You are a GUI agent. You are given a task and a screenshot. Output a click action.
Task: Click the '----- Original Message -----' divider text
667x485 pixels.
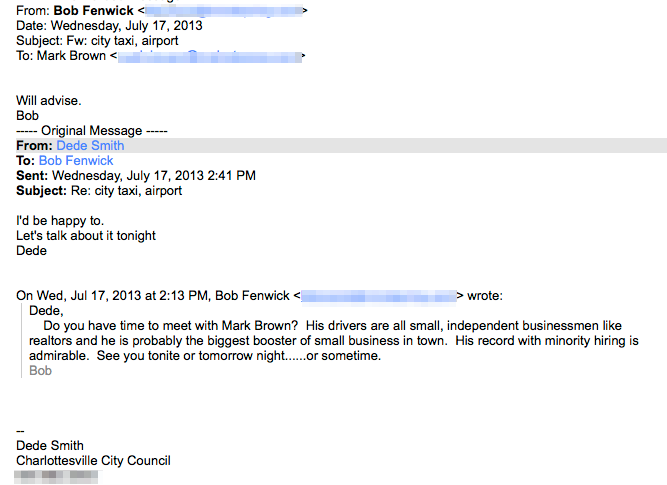pyautogui.click(x=92, y=131)
